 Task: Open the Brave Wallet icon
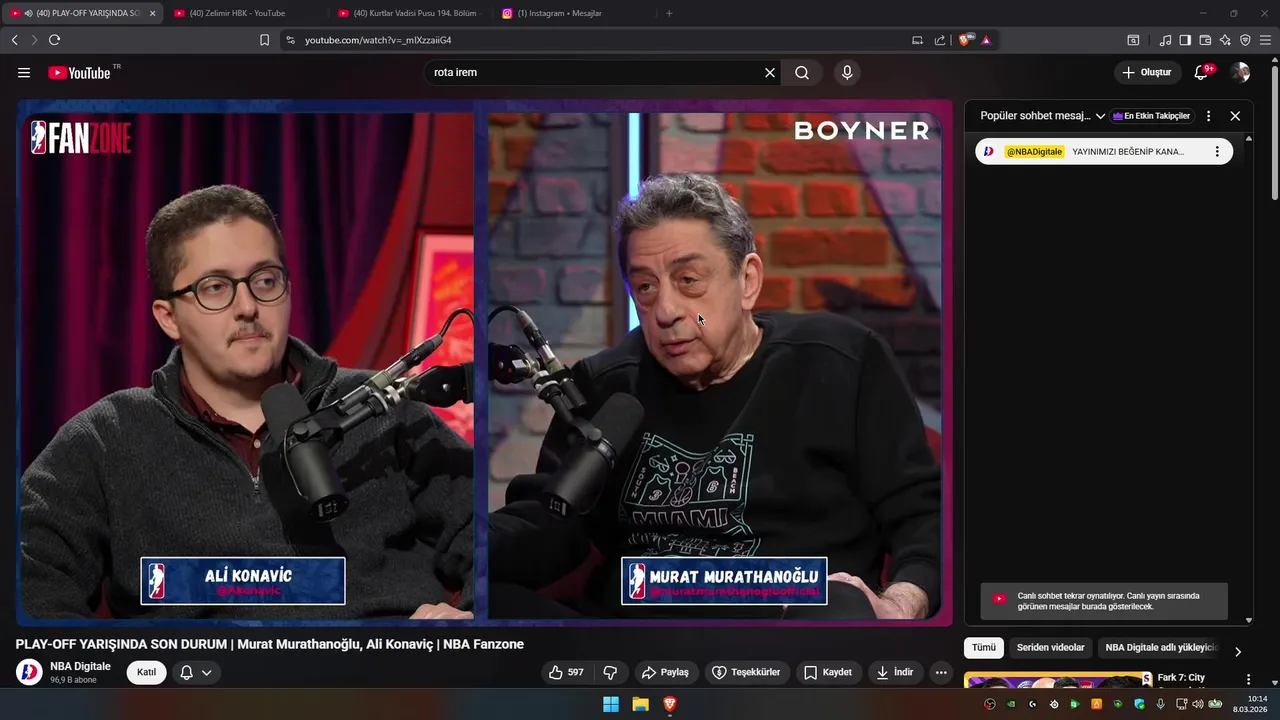pyautogui.click(x=1205, y=40)
